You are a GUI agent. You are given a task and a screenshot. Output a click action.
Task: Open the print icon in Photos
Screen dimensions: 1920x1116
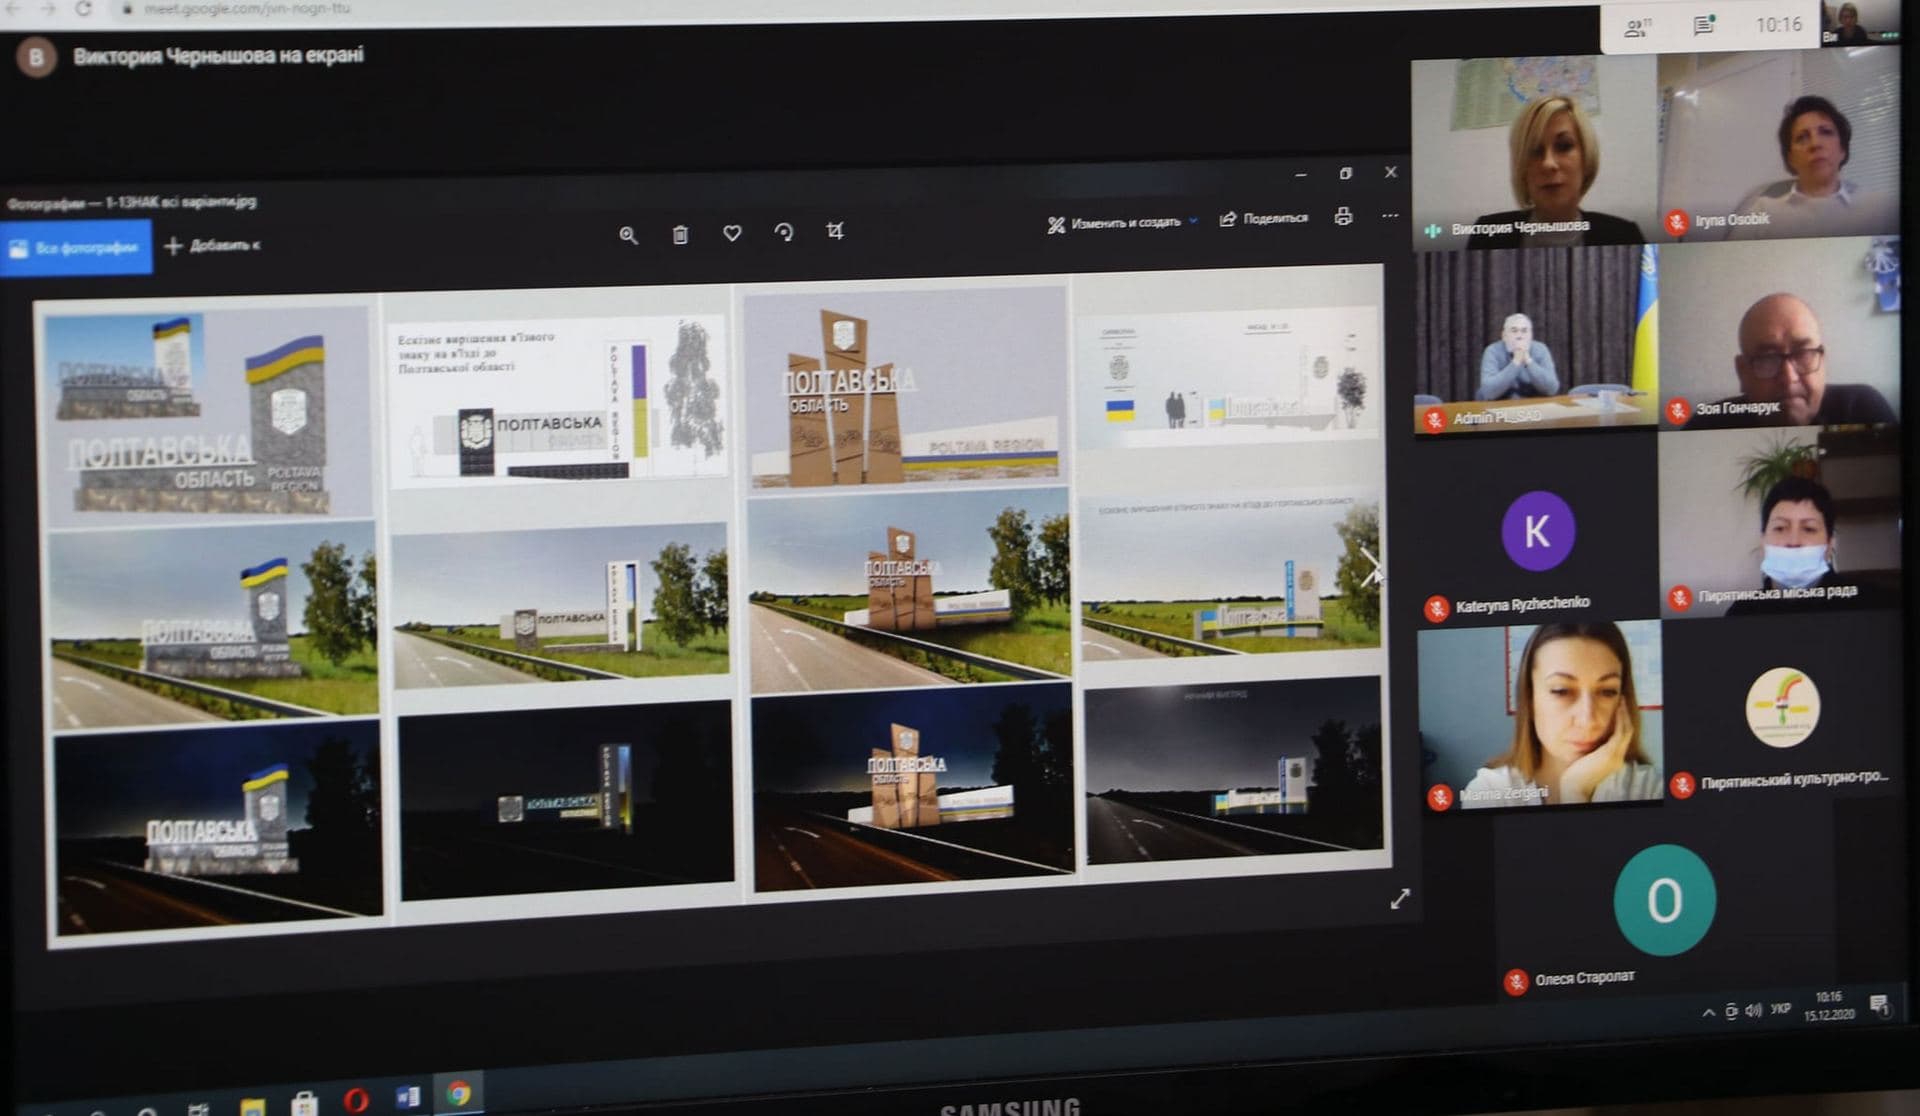point(1343,216)
